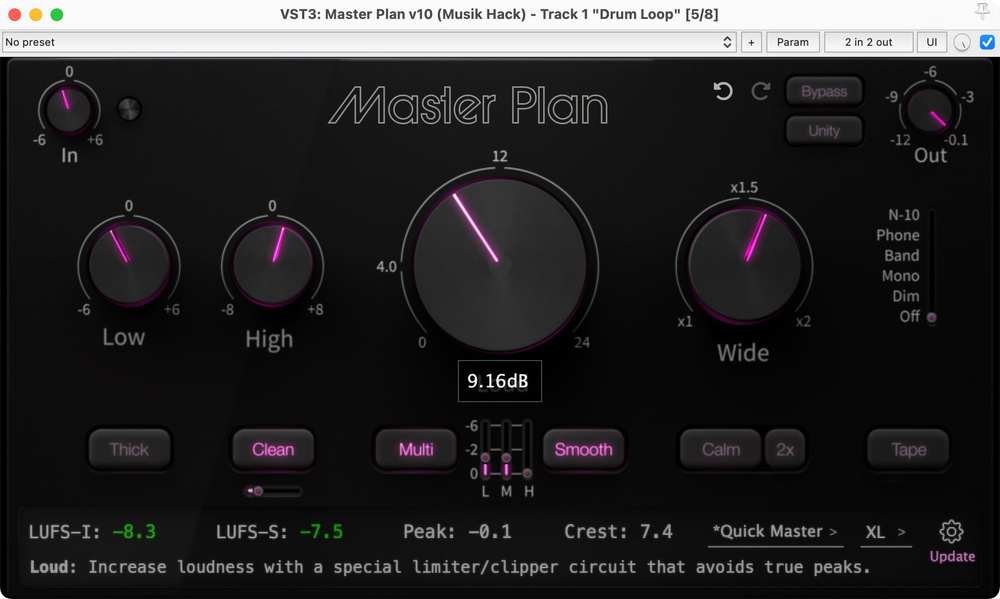
Task: Adjust the In gain knob
Action: [x=68, y=110]
